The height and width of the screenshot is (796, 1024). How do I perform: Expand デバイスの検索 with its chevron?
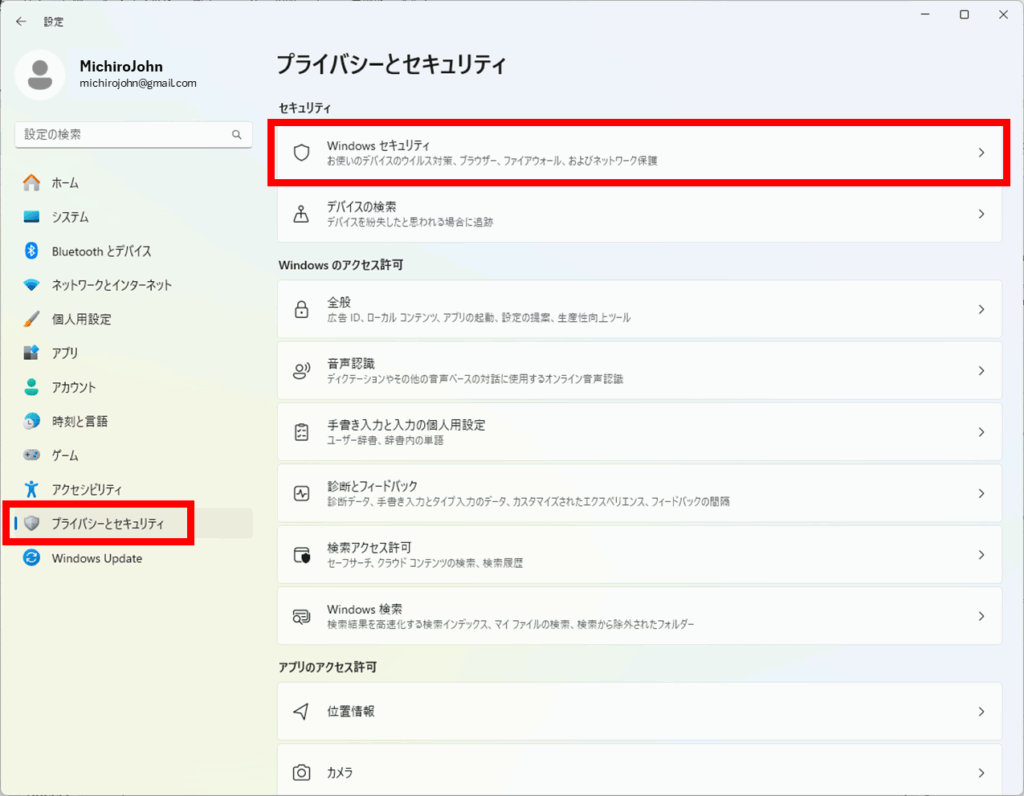(981, 214)
